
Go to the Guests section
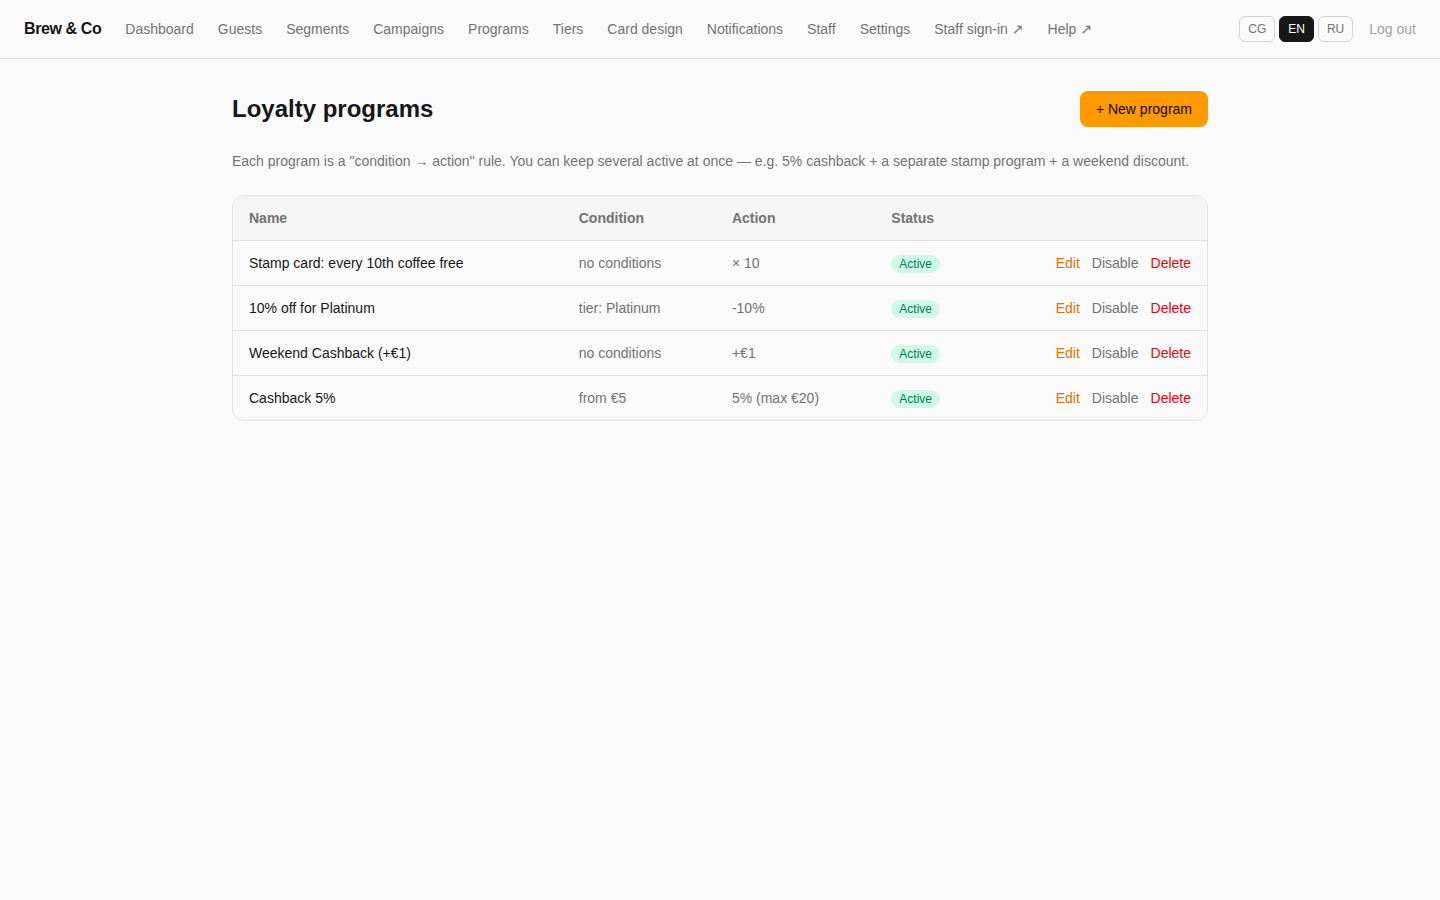(x=240, y=29)
